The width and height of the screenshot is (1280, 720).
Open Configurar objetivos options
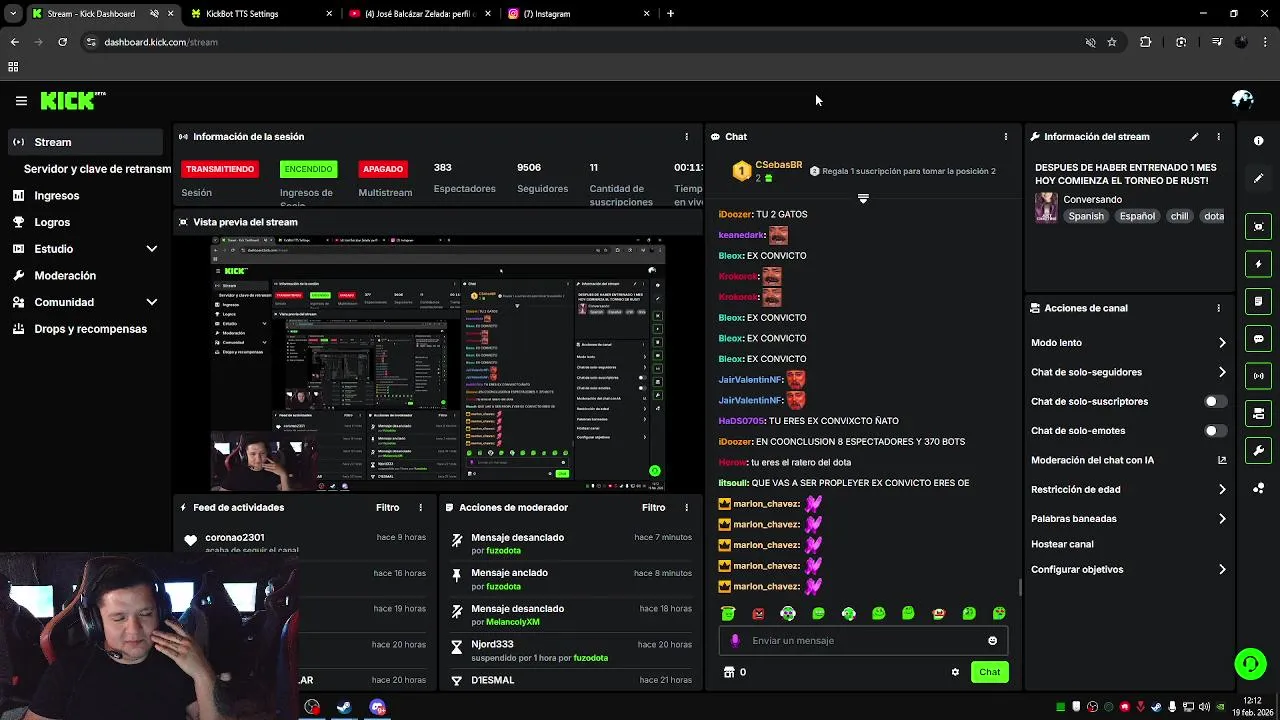(x=1129, y=570)
